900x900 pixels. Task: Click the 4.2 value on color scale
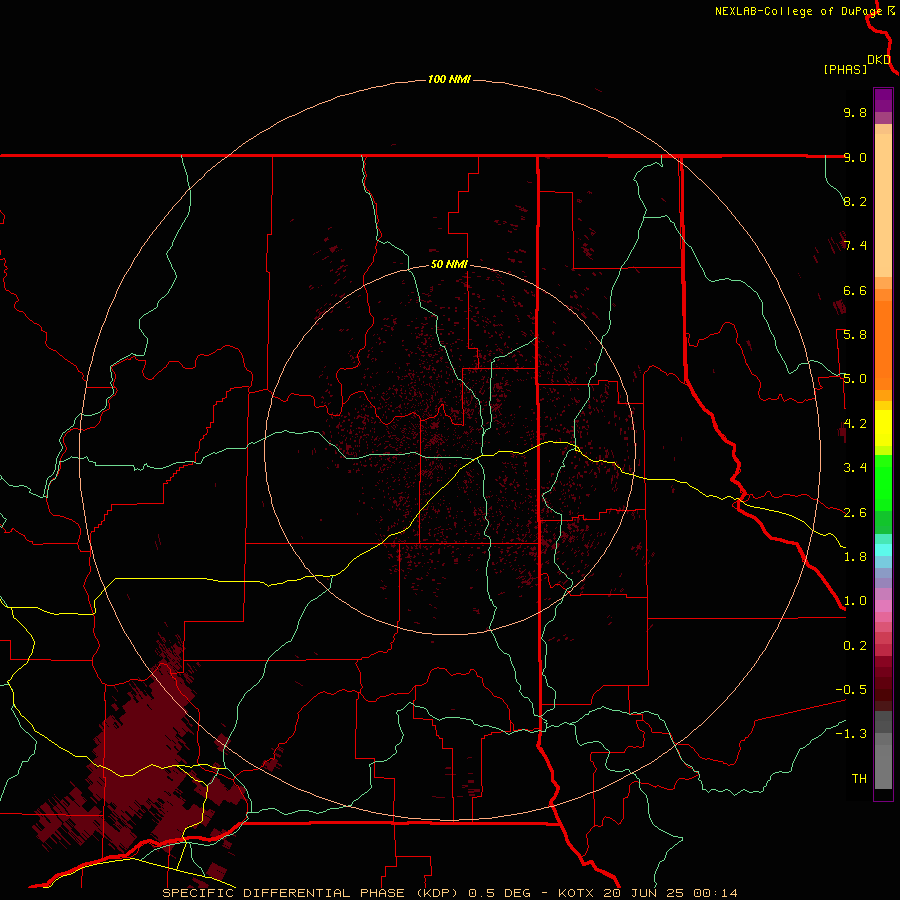click(x=855, y=424)
